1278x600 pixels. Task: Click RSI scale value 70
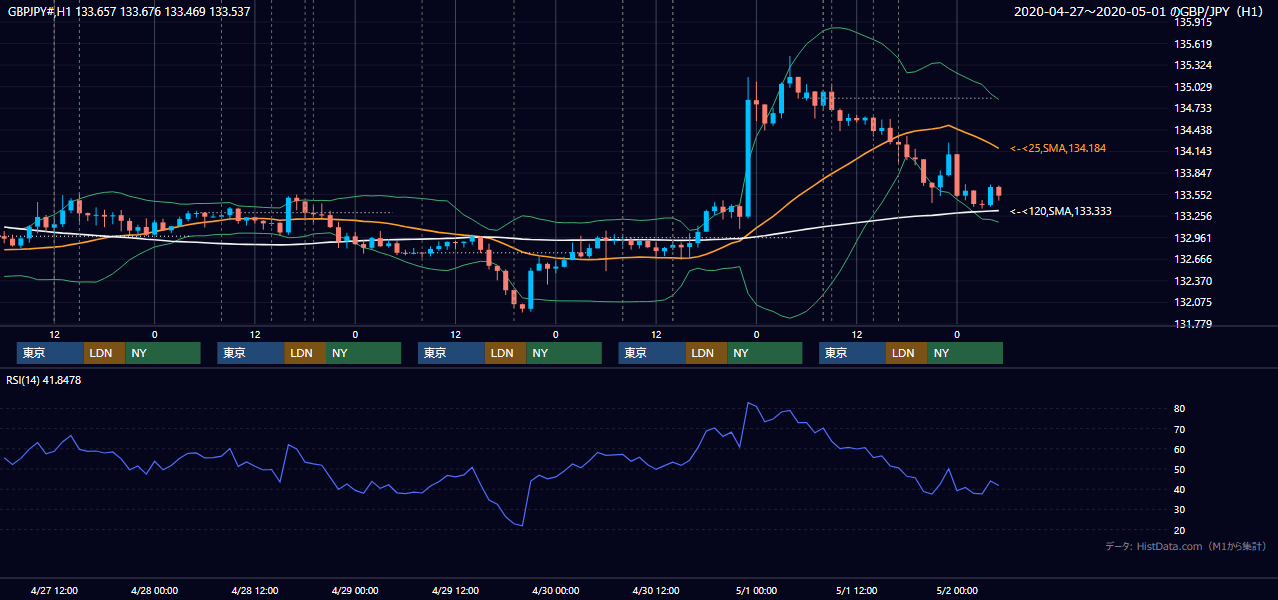coord(1180,429)
